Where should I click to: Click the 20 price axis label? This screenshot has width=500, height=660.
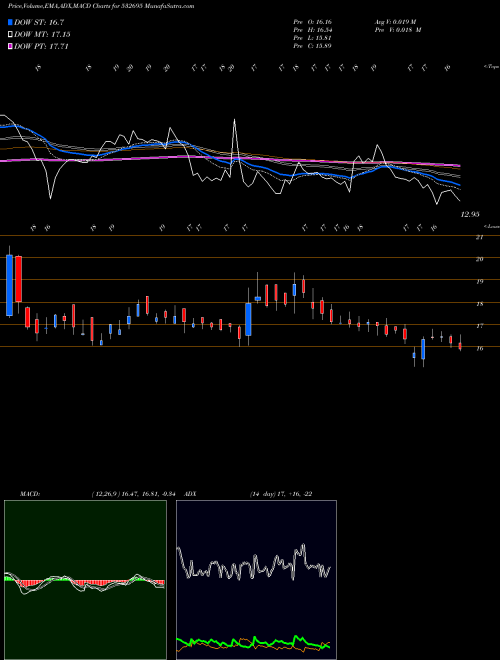479,259
